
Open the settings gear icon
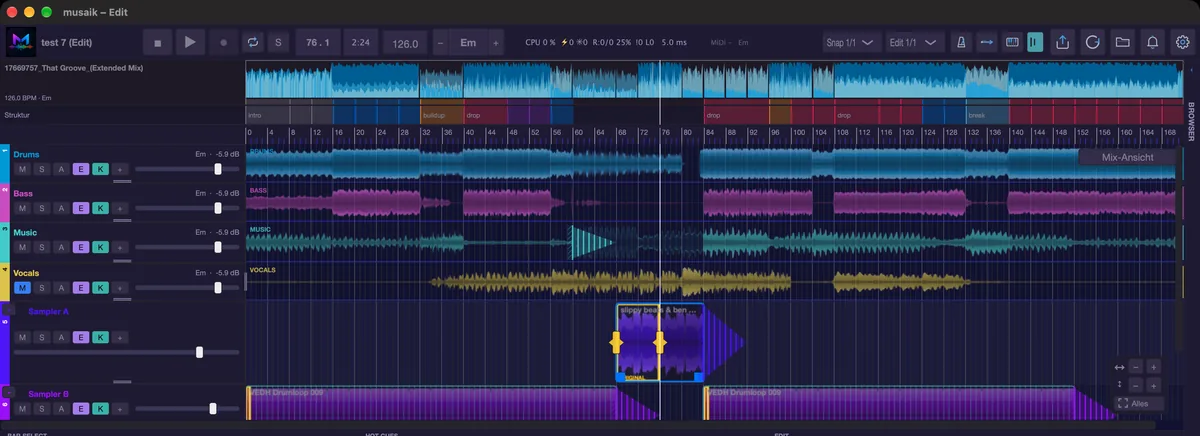(1183, 43)
